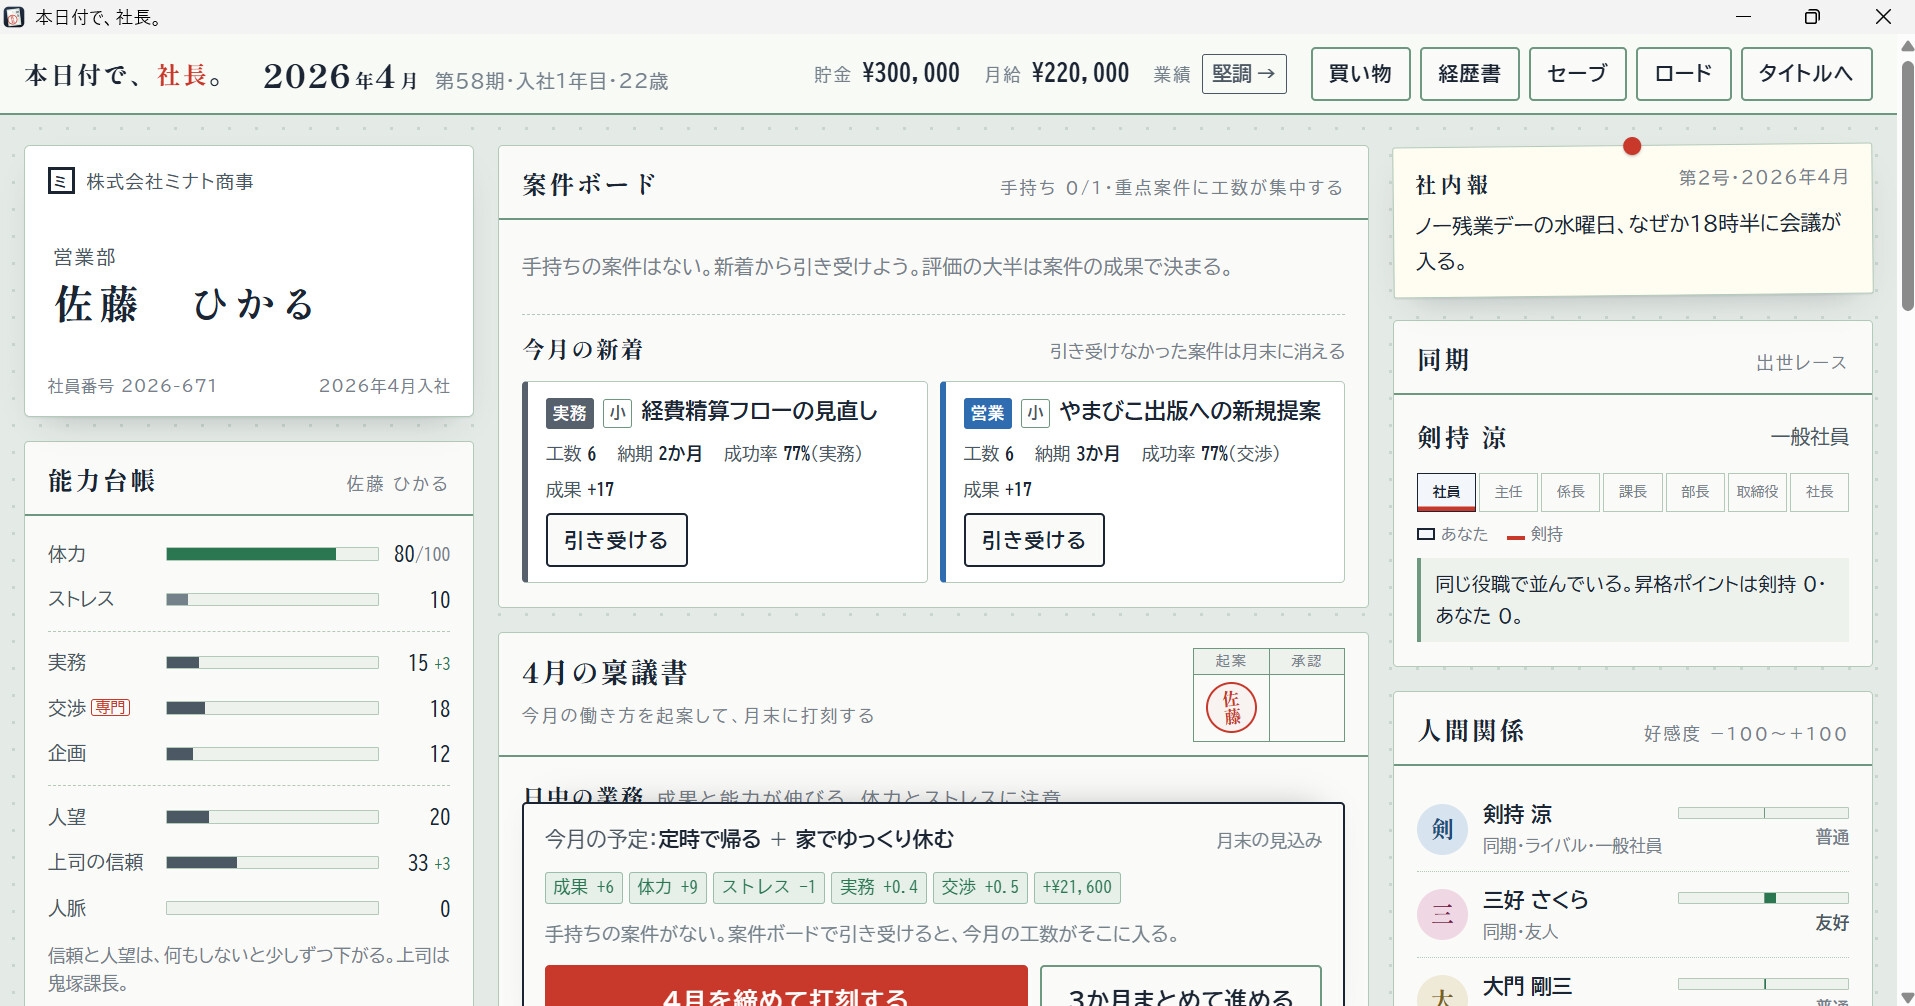Click the セーブ button

pyautogui.click(x=1577, y=74)
